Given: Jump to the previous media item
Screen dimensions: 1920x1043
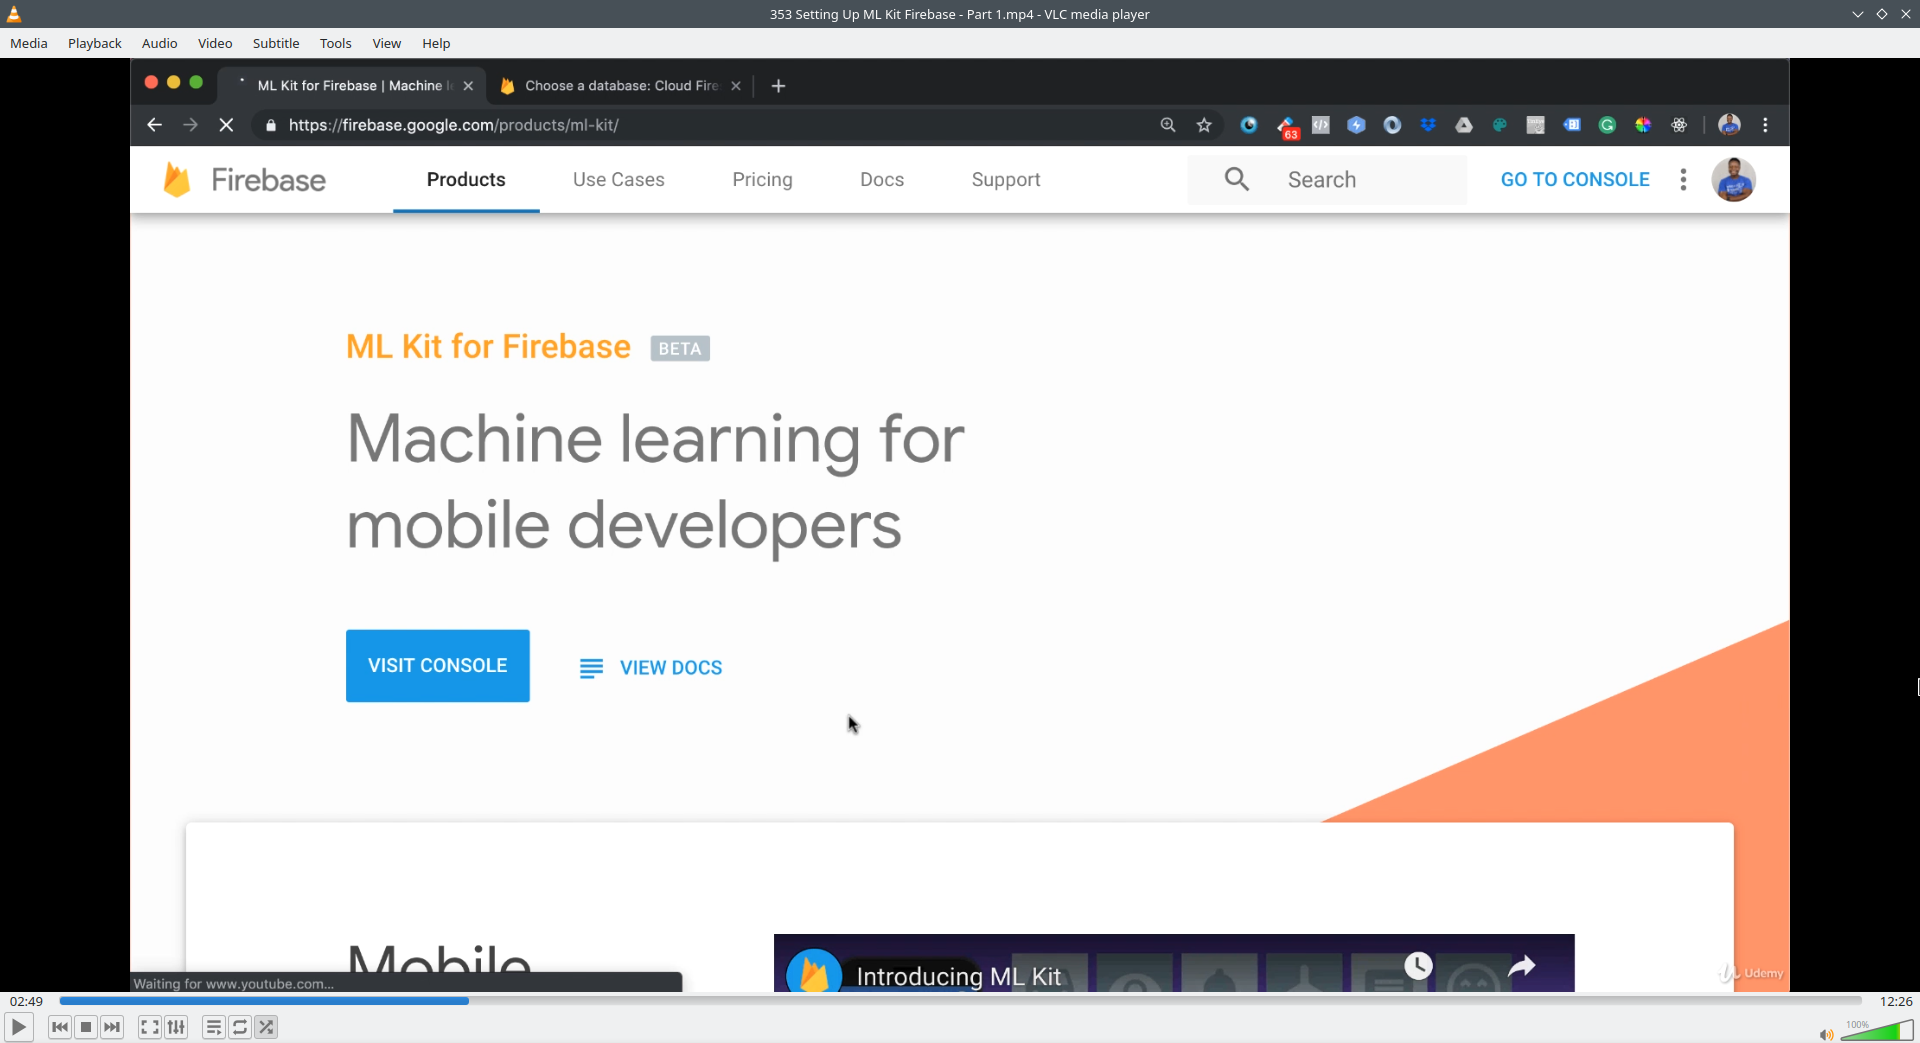Looking at the screenshot, I should click(60, 1027).
